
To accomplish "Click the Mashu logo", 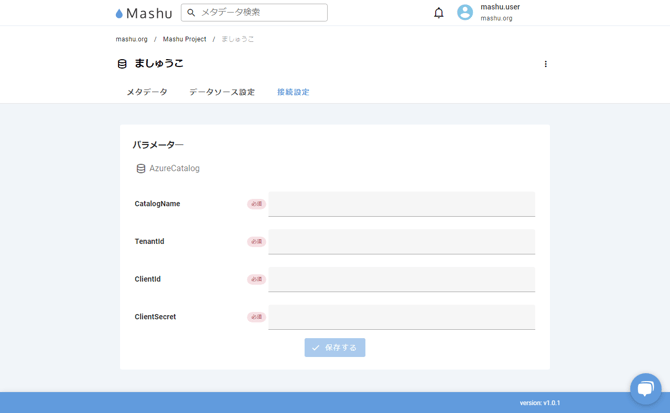I will click(144, 13).
